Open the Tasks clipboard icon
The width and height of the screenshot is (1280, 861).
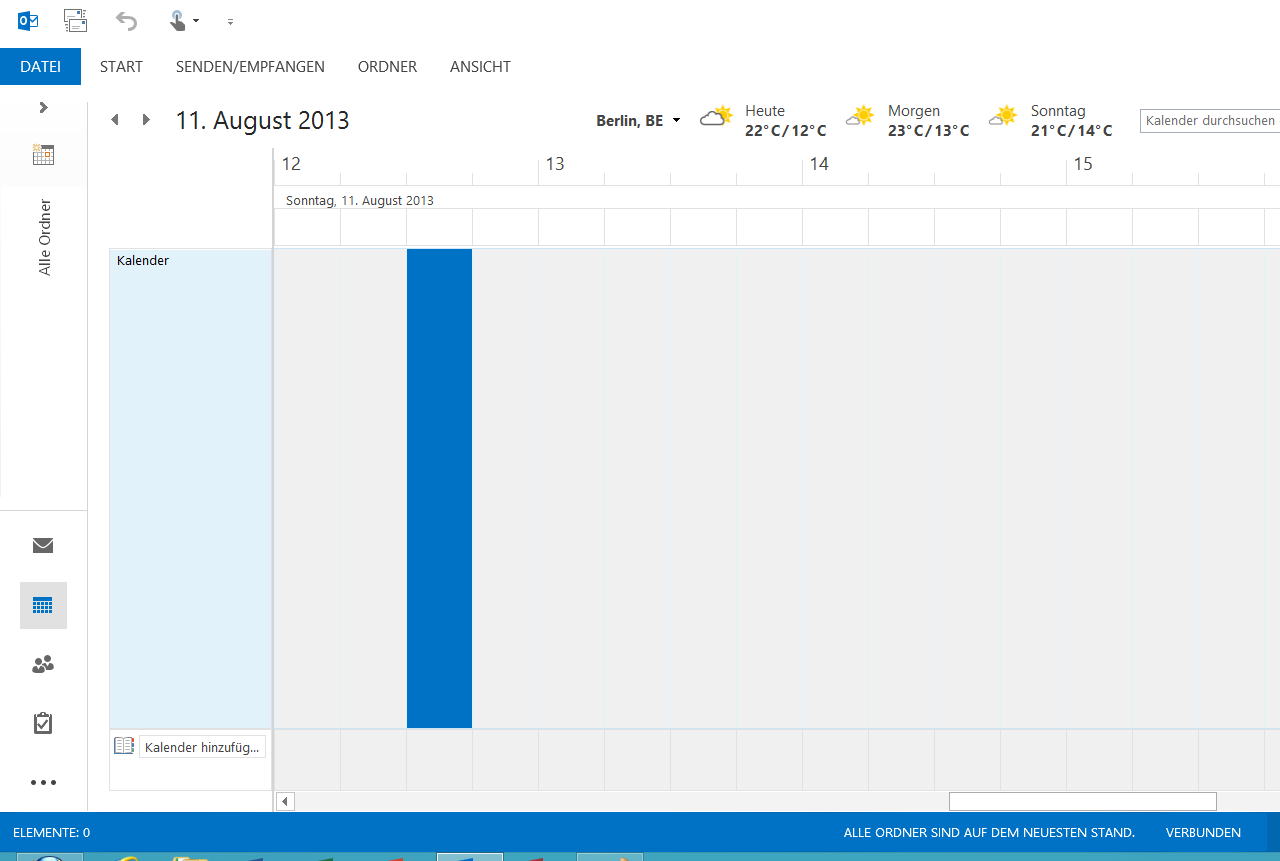pos(43,723)
